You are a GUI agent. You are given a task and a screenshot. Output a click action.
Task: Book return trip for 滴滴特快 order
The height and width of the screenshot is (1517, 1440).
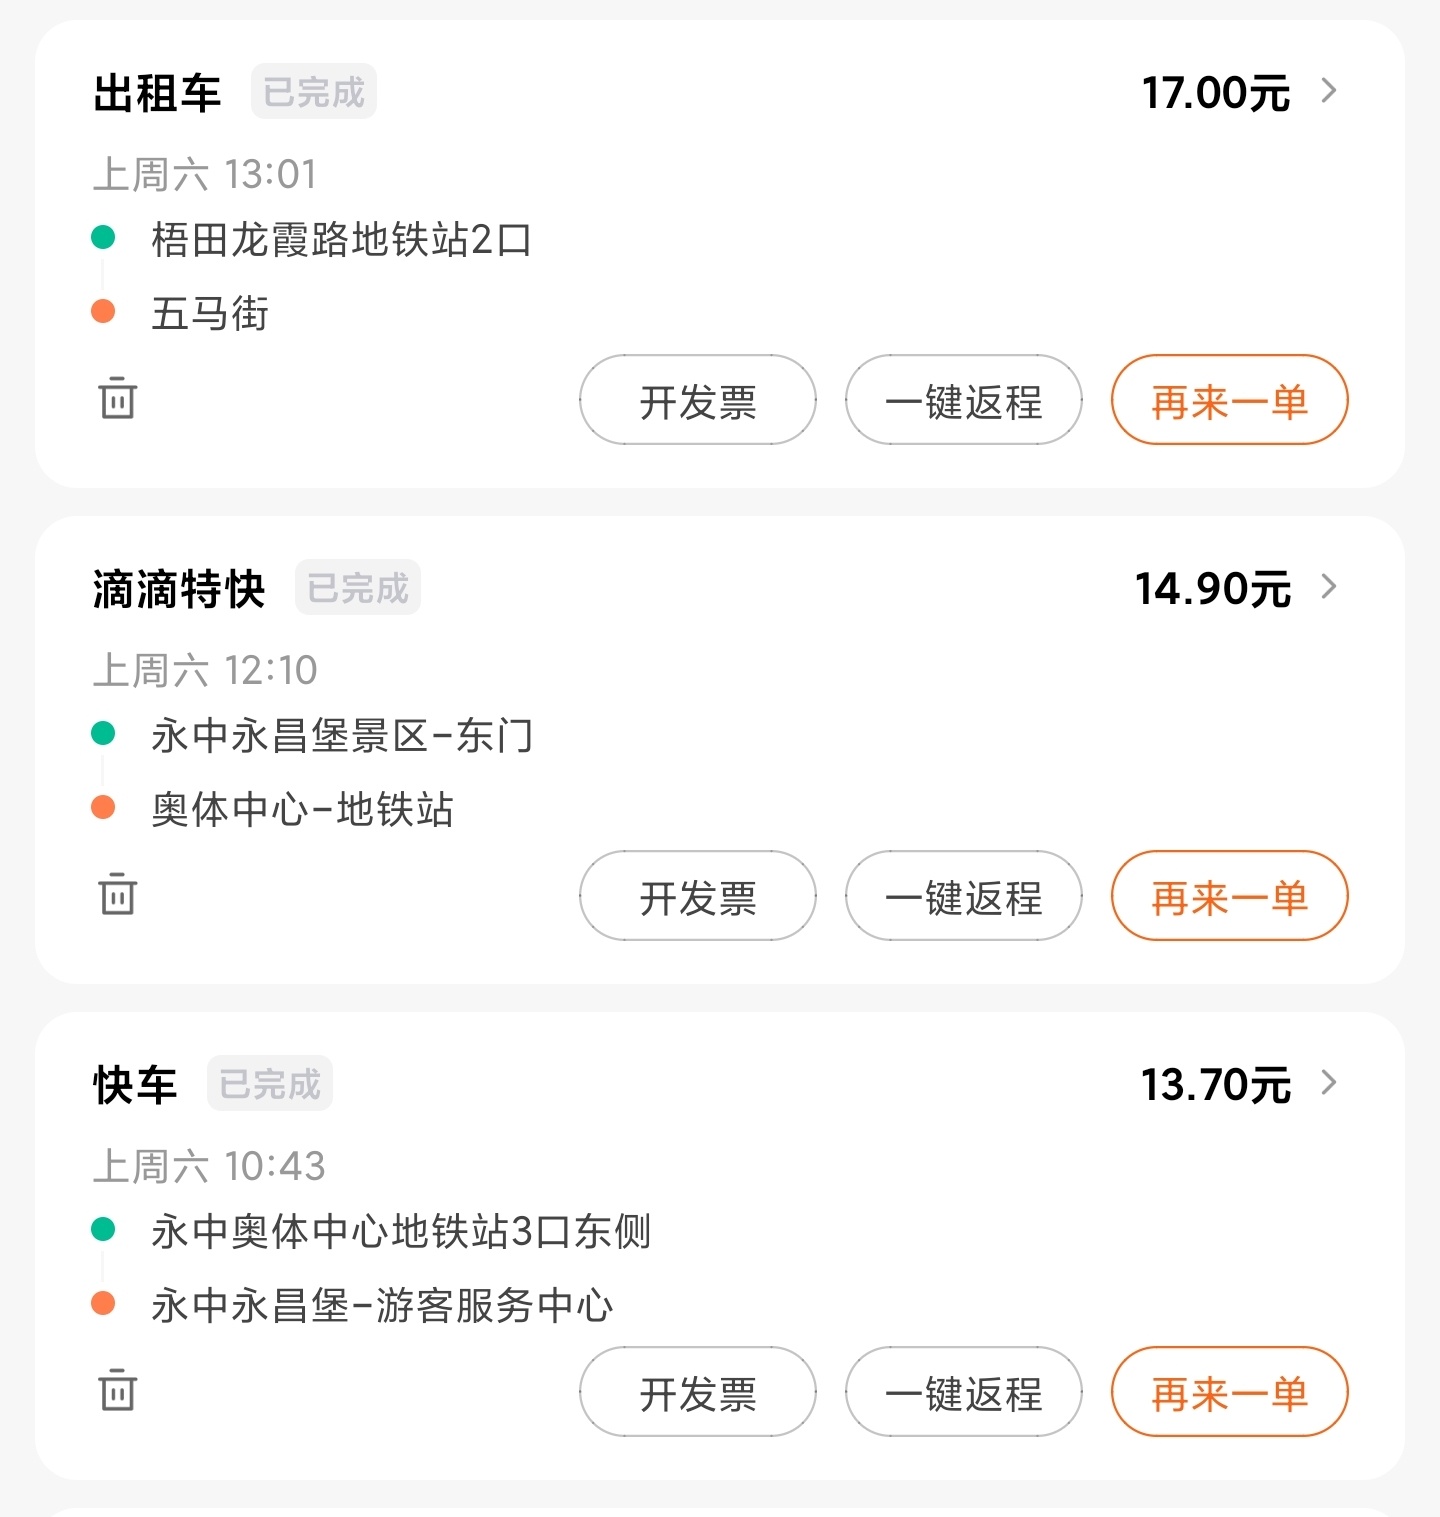pos(964,896)
